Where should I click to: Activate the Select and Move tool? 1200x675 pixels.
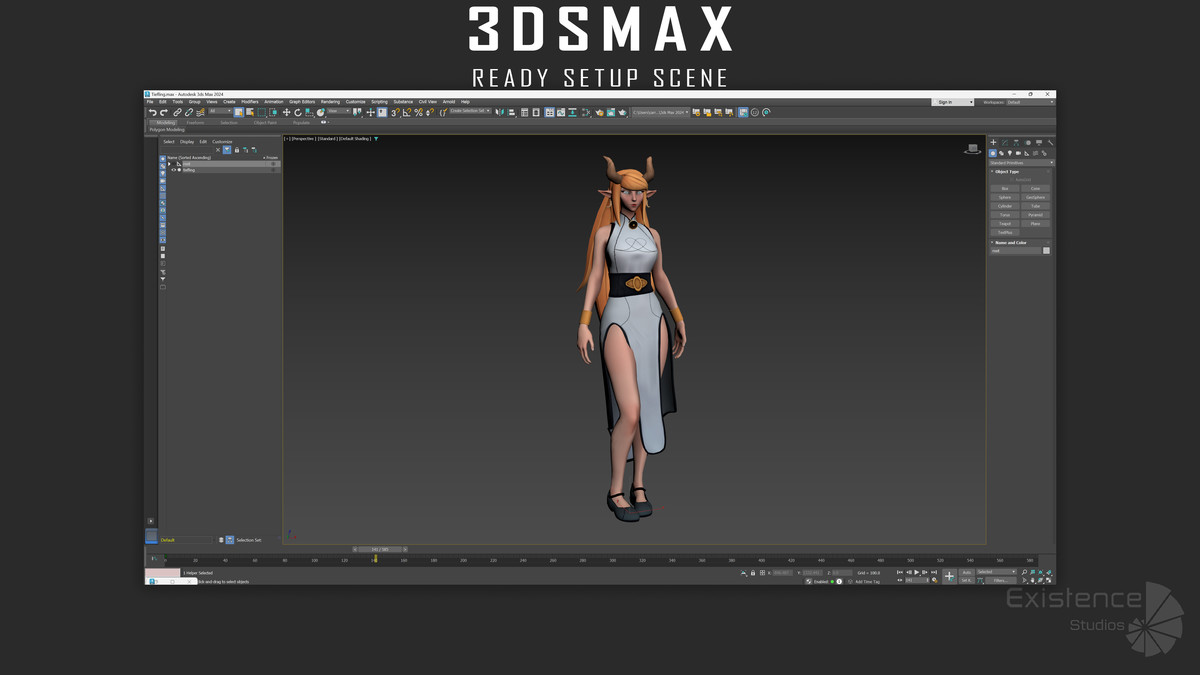click(286, 112)
